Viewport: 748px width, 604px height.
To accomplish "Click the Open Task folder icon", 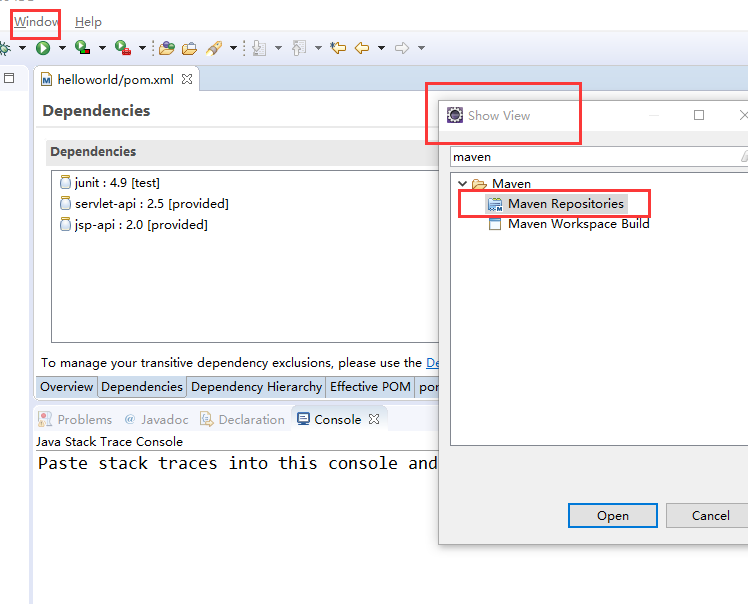I will 189,48.
